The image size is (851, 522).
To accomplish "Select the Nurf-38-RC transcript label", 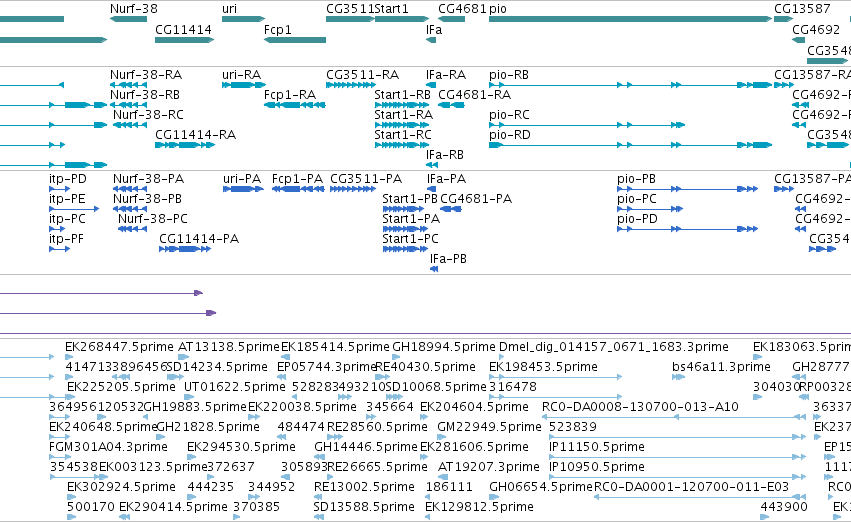I will [x=148, y=114].
